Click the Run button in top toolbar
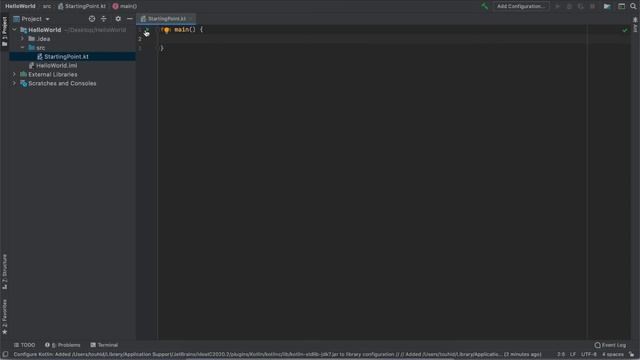 tap(558, 6)
